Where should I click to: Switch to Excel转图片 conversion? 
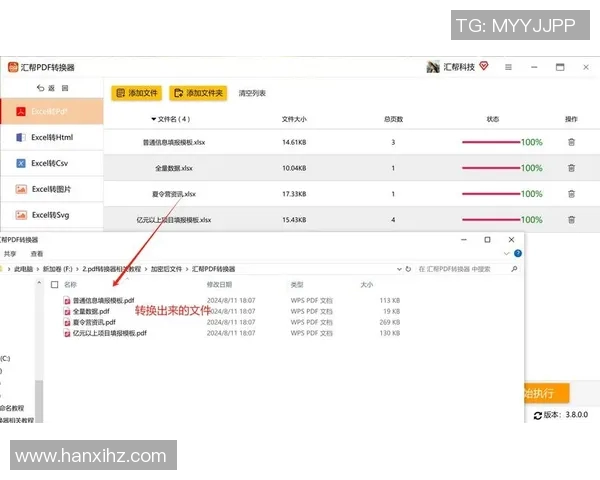52,189
